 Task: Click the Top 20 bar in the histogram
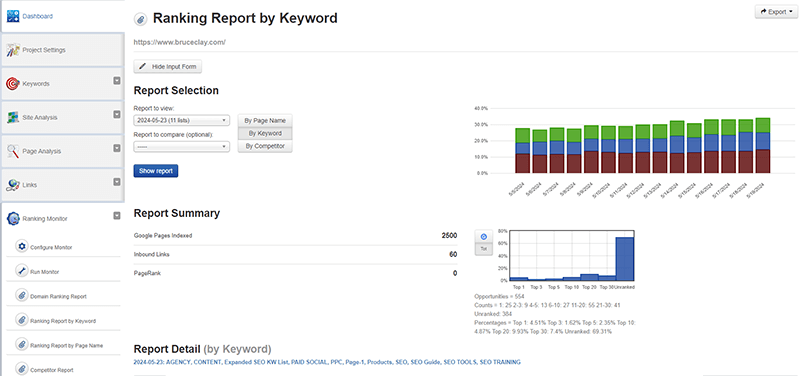[589, 277]
